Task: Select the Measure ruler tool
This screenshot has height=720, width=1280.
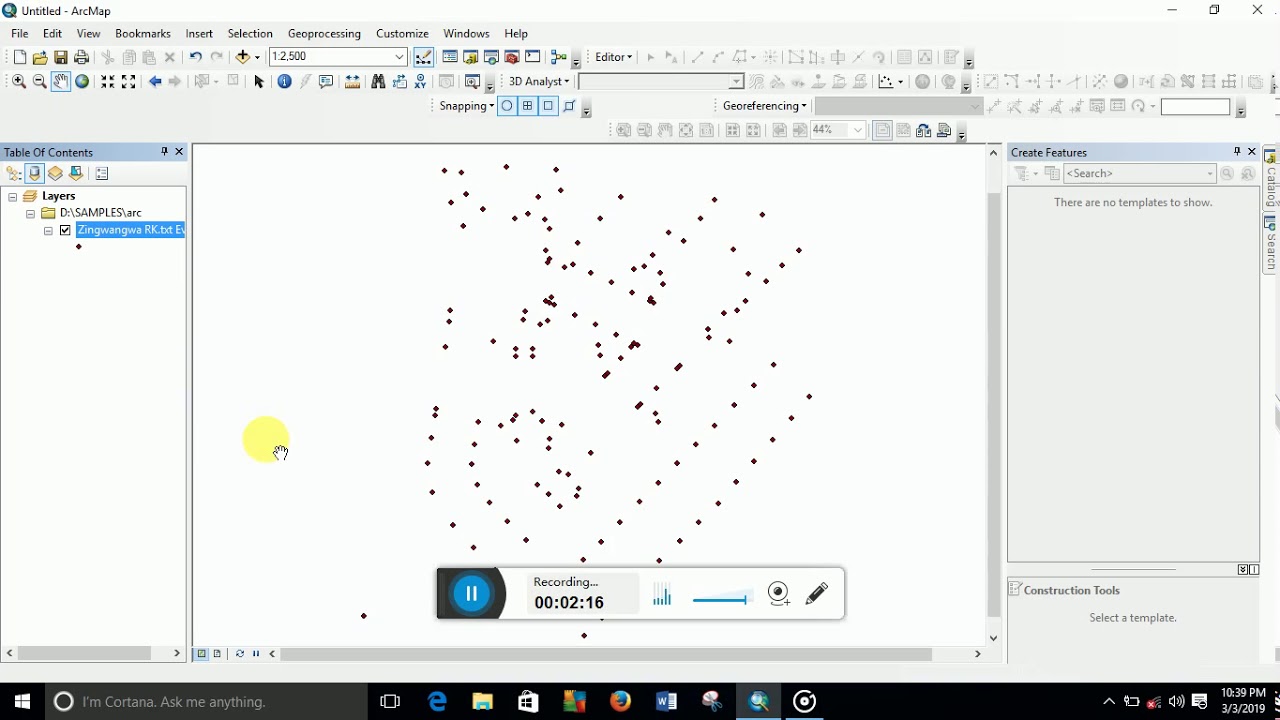Action: 353,82
